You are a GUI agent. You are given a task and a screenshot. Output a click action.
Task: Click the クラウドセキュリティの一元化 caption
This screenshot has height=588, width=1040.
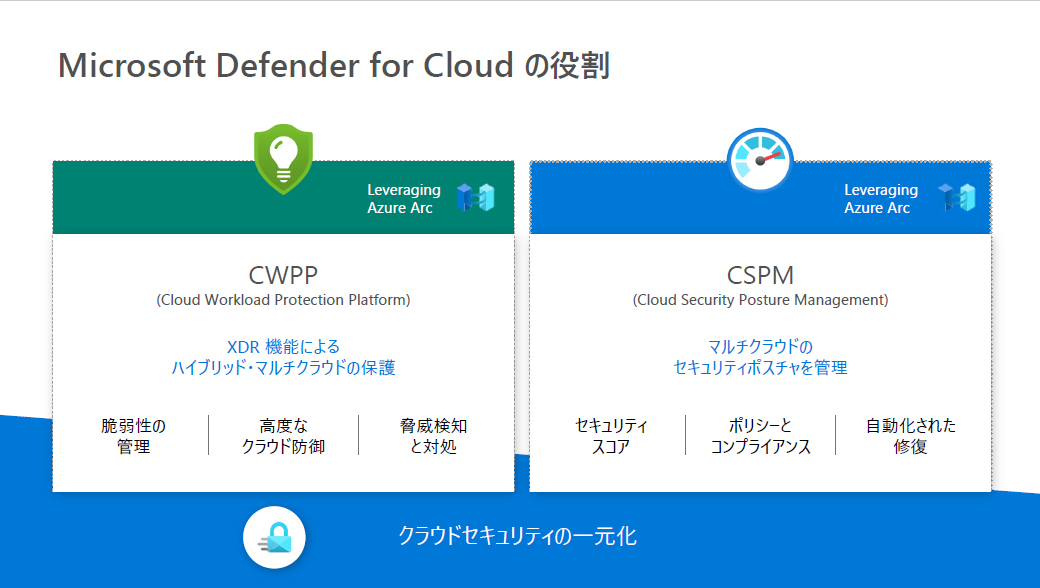pyautogui.click(x=517, y=537)
